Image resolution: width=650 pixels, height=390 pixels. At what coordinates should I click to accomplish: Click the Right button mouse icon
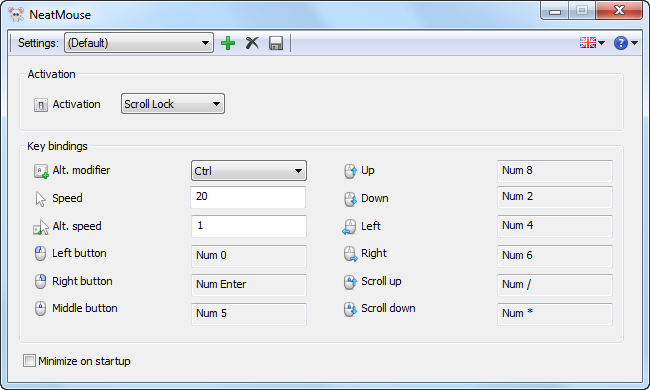click(40, 281)
